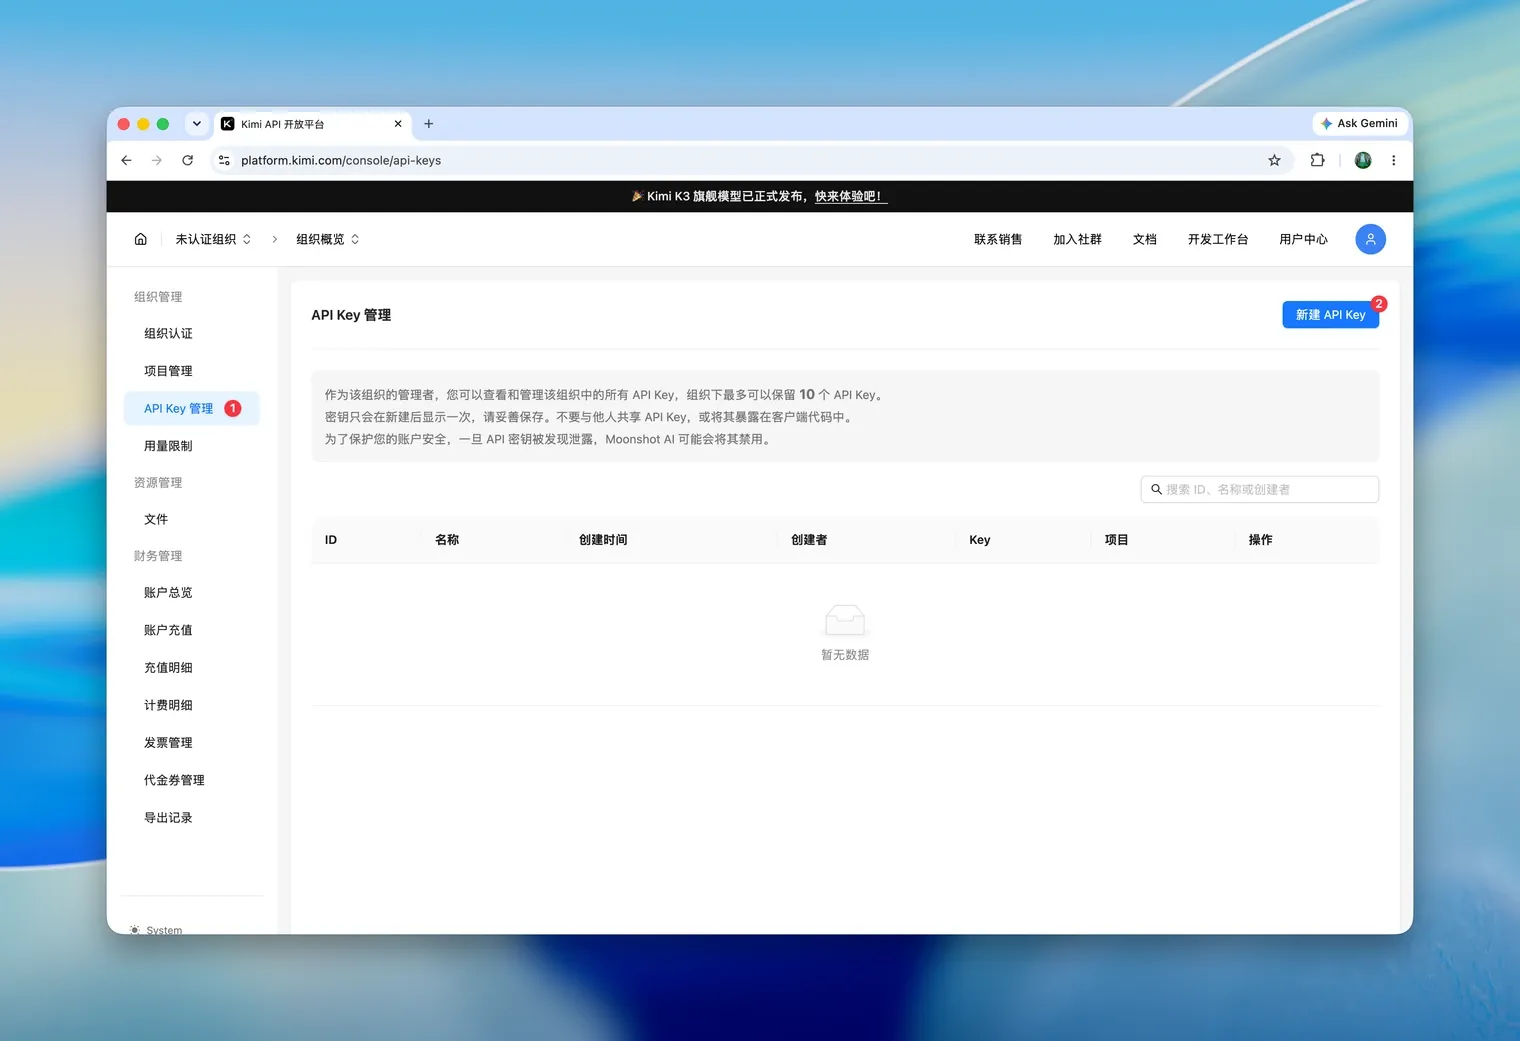Open the Chrome profile avatar
The width and height of the screenshot is (1520, 1041).
(1363, 160)
